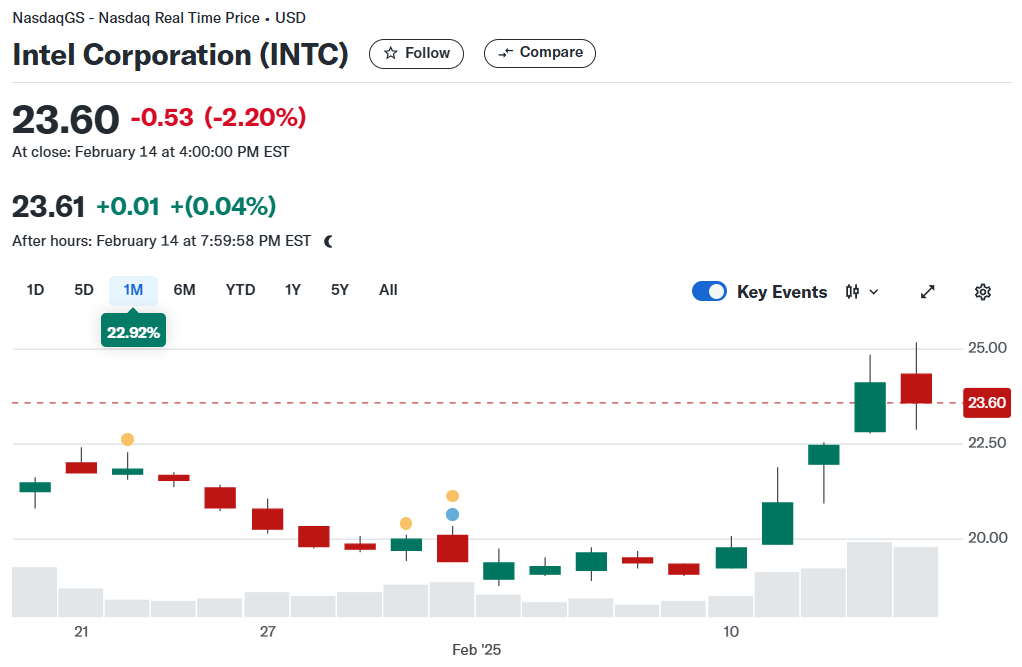Click the 10 date axis label
Viewport: 1022px width, 667px height.
coord(731,632)
